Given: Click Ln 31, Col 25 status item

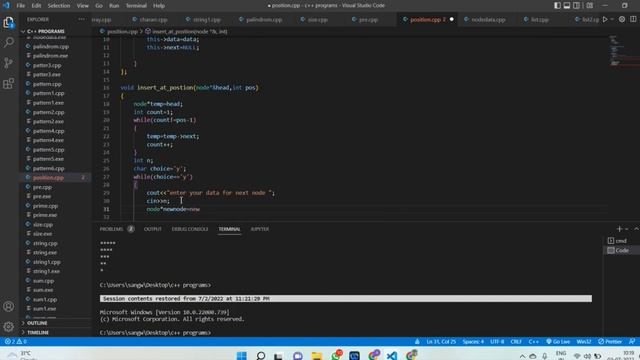Looking at the screenshot, I should click(x=441, y=342).
